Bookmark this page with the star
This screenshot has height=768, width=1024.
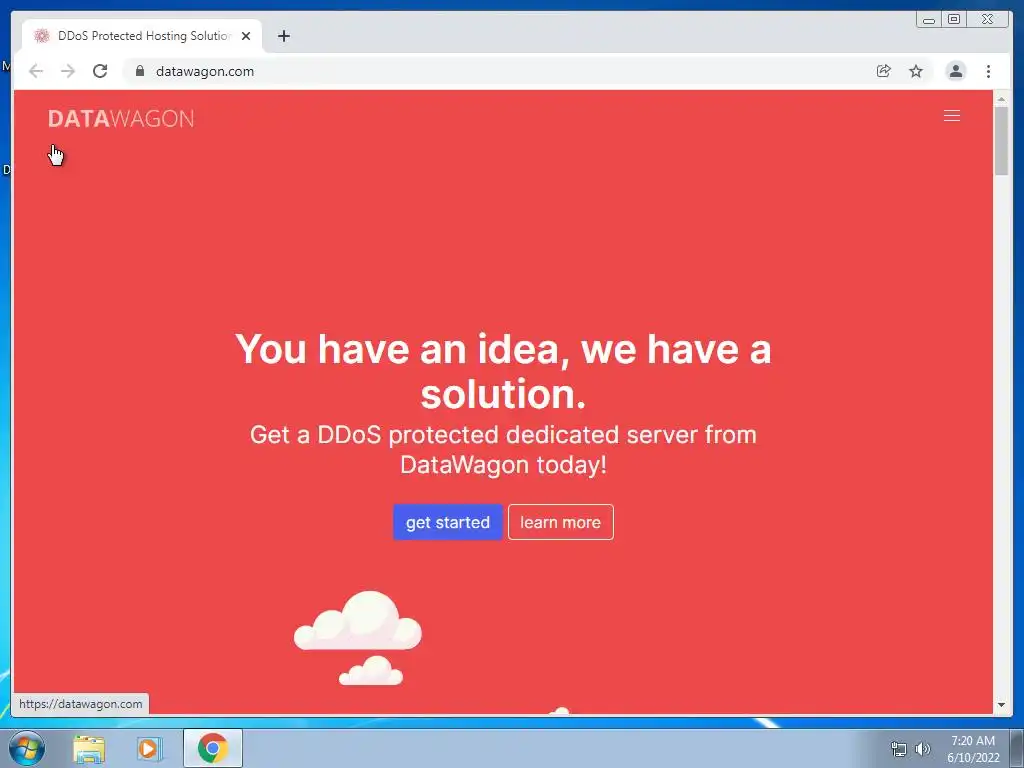click(x=916, y=71)
